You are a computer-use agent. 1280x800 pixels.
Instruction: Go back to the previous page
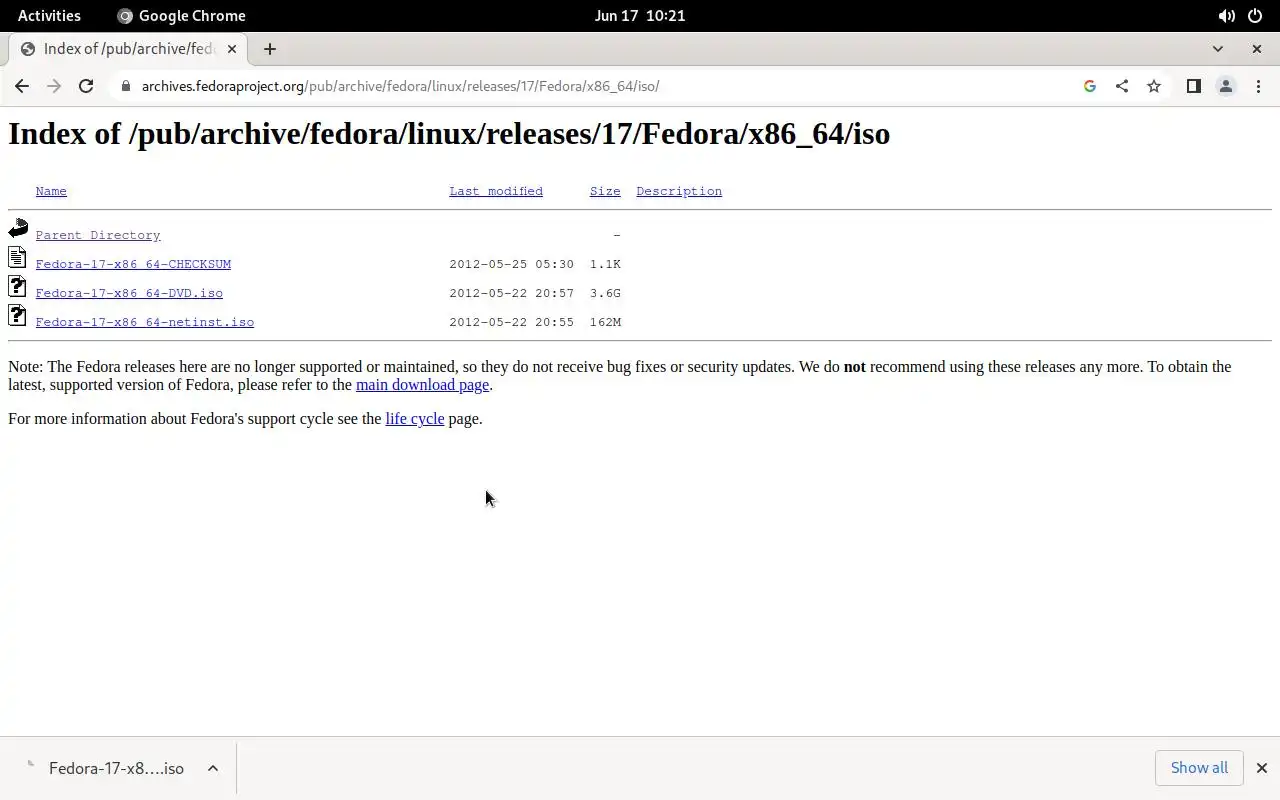pyautogui.click(x=22, y=86)
